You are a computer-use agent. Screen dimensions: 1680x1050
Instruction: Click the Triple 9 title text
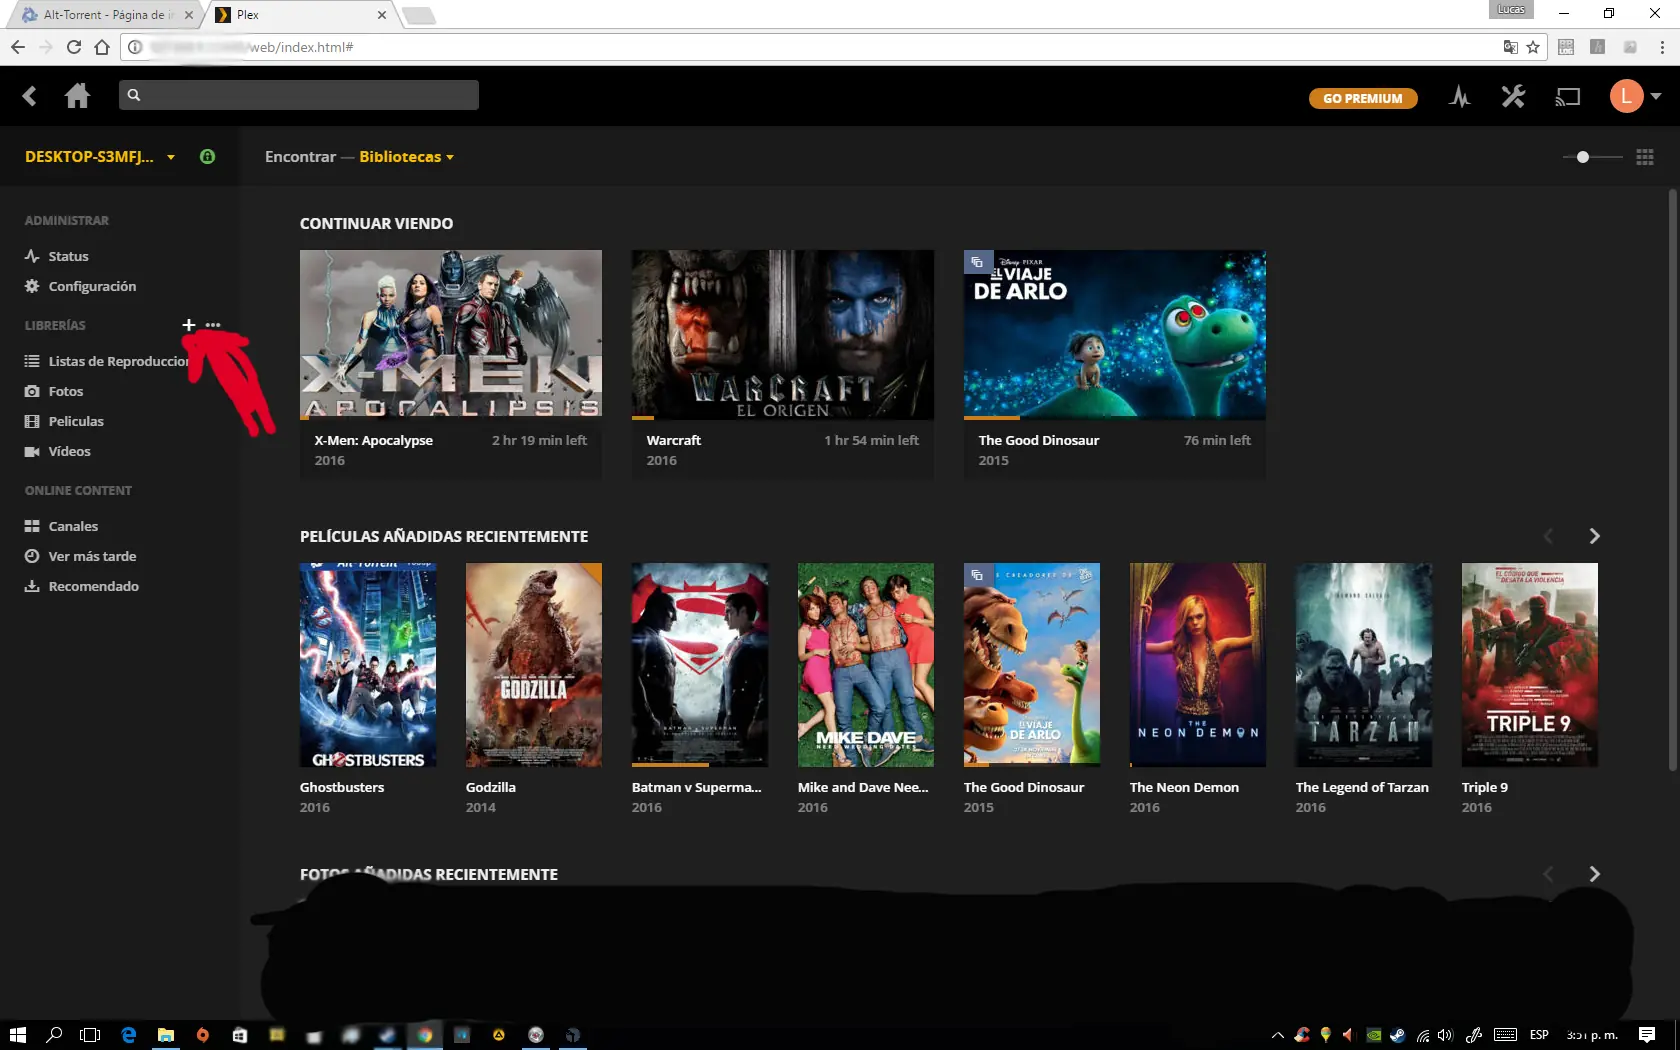coord(1485,788)
